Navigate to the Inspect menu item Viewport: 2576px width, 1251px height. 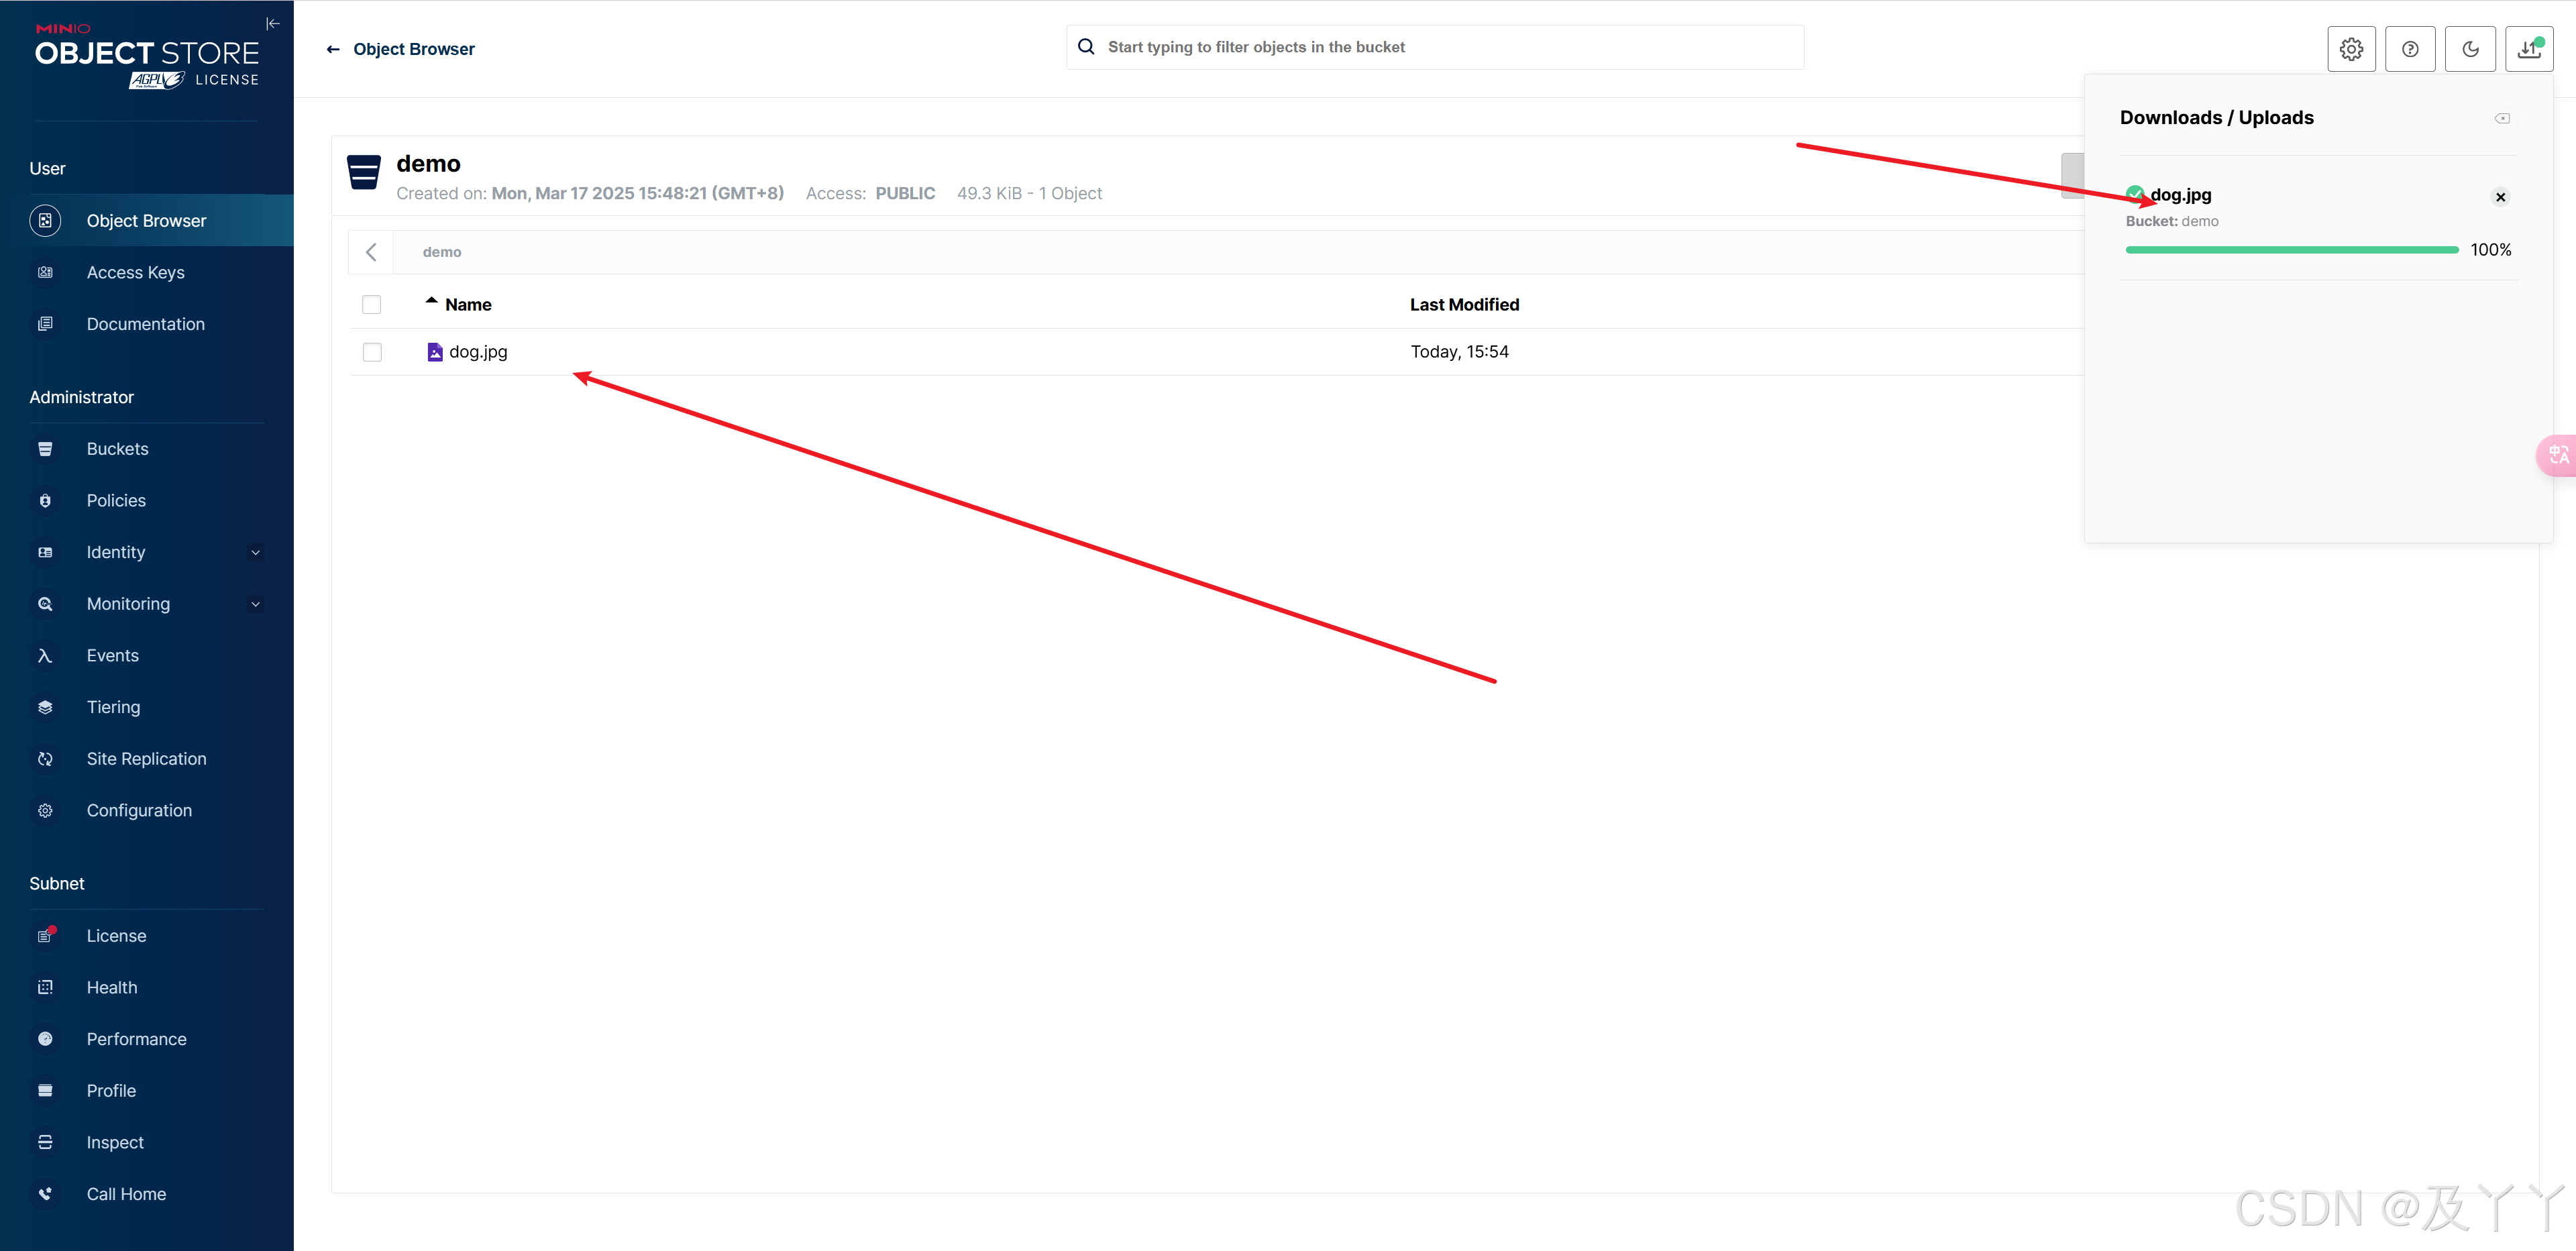point(114,1141)
